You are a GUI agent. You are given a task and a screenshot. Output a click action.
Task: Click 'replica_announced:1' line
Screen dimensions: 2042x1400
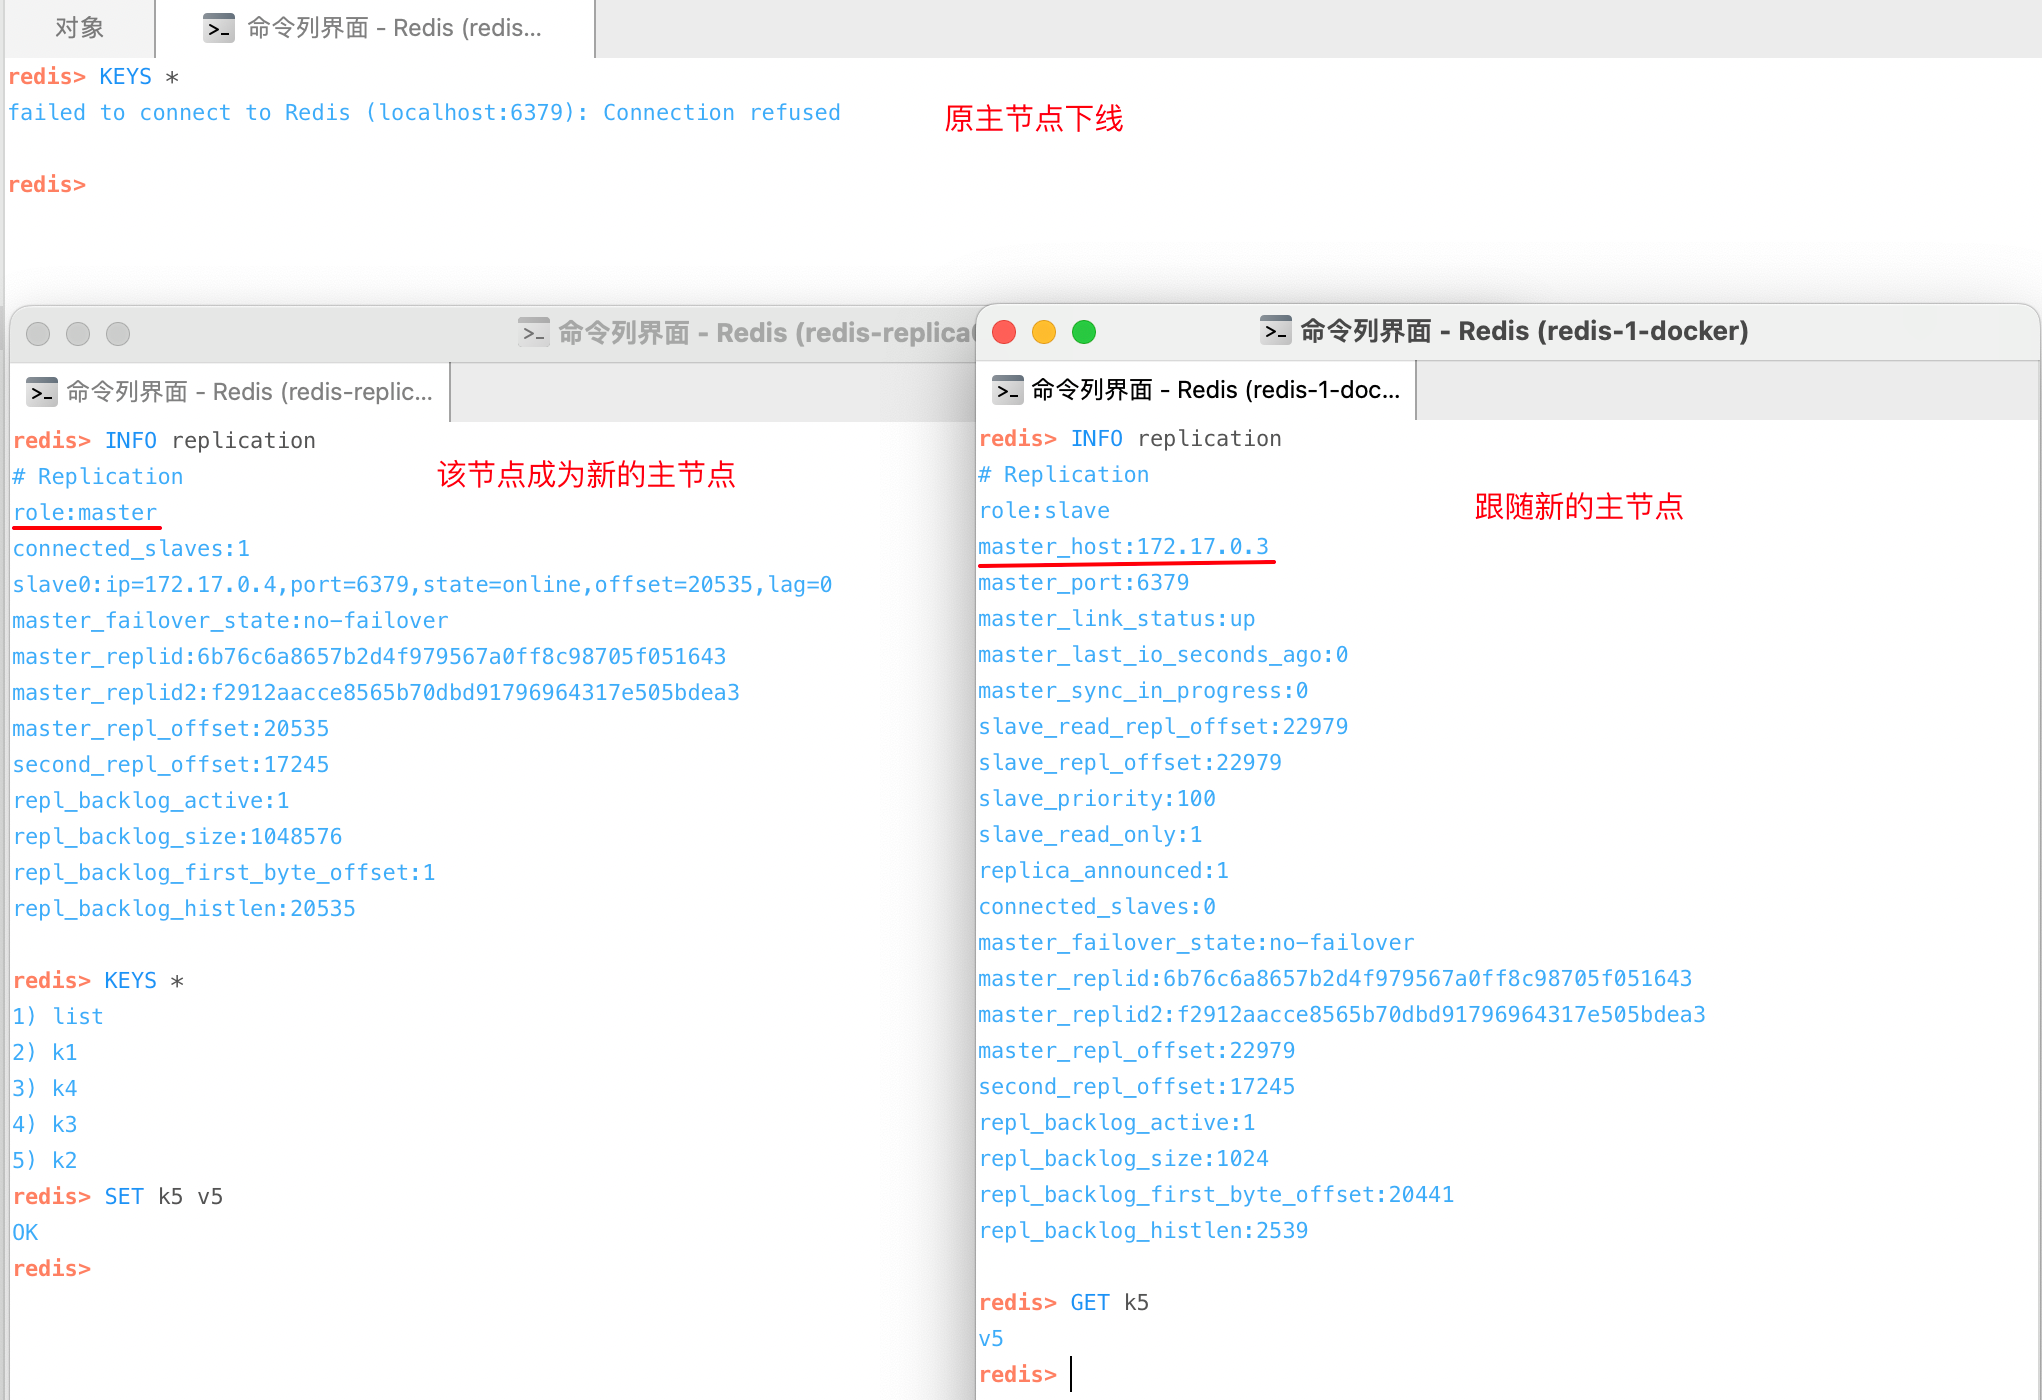[x=1103, y=871]
